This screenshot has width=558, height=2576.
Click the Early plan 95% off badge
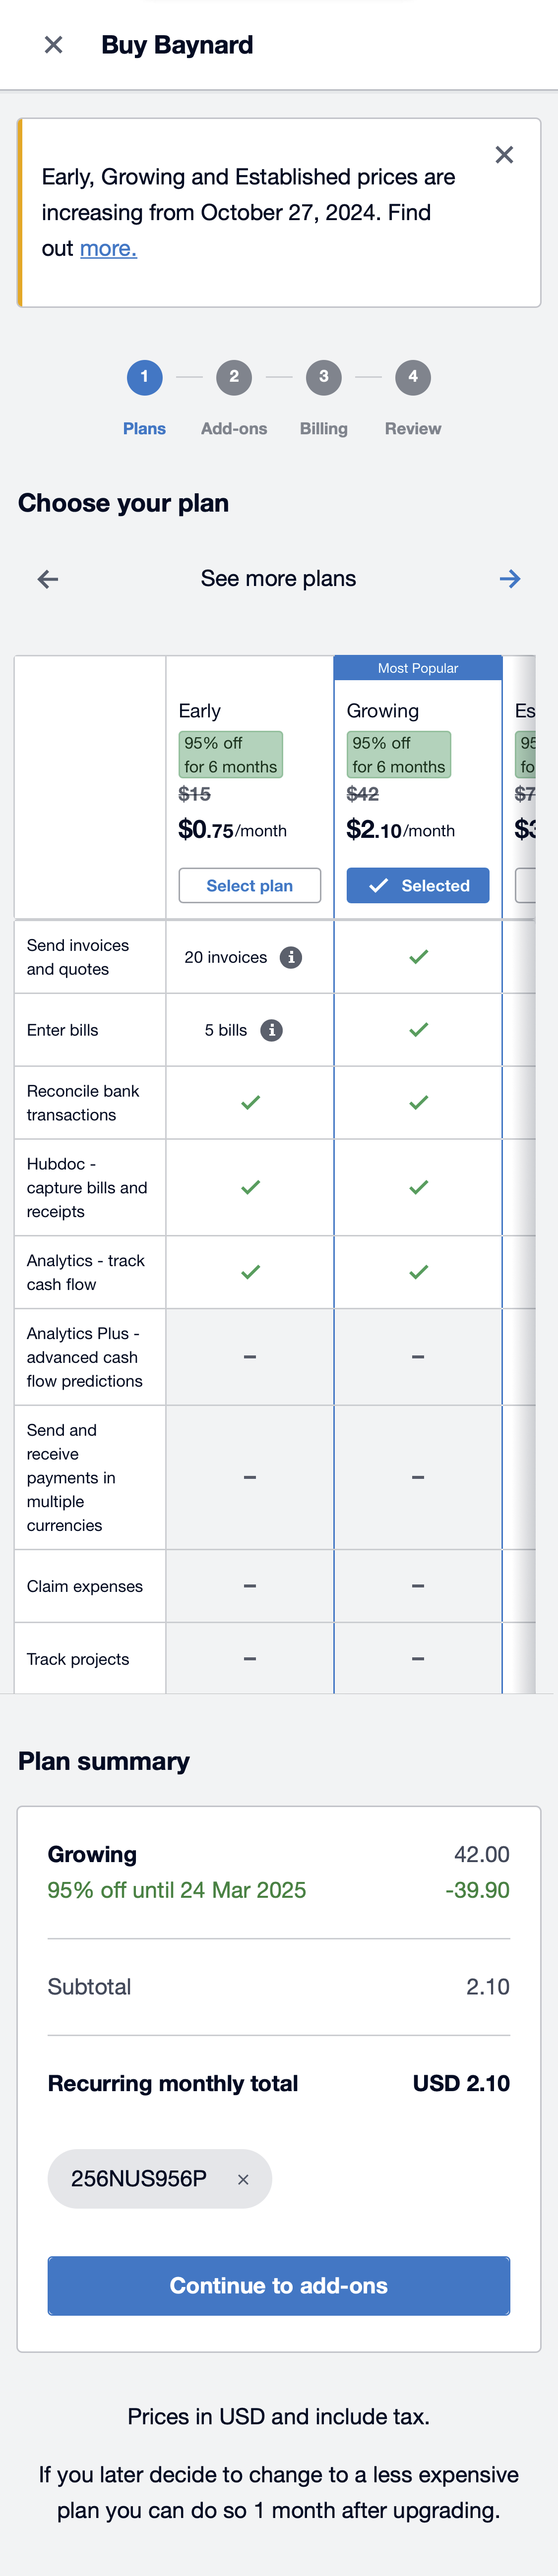(x=230, y=755)
